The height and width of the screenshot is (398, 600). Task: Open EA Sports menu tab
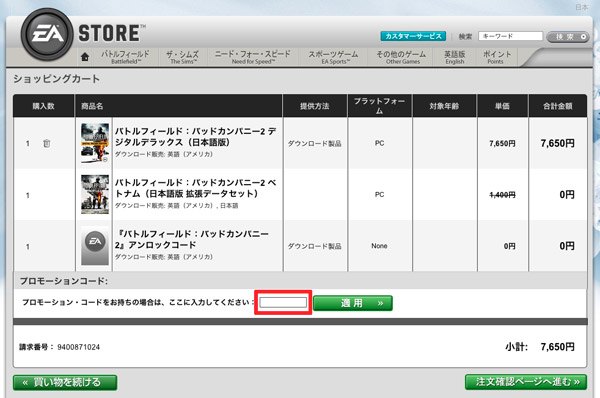pos(334,57)
